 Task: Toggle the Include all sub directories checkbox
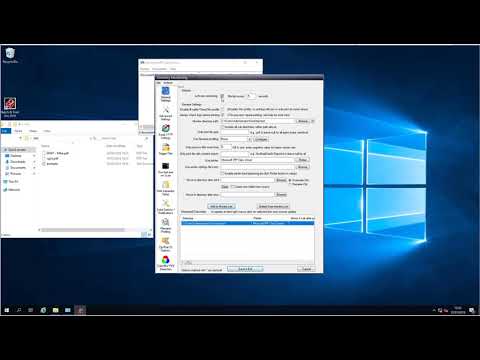coord(223,127)
